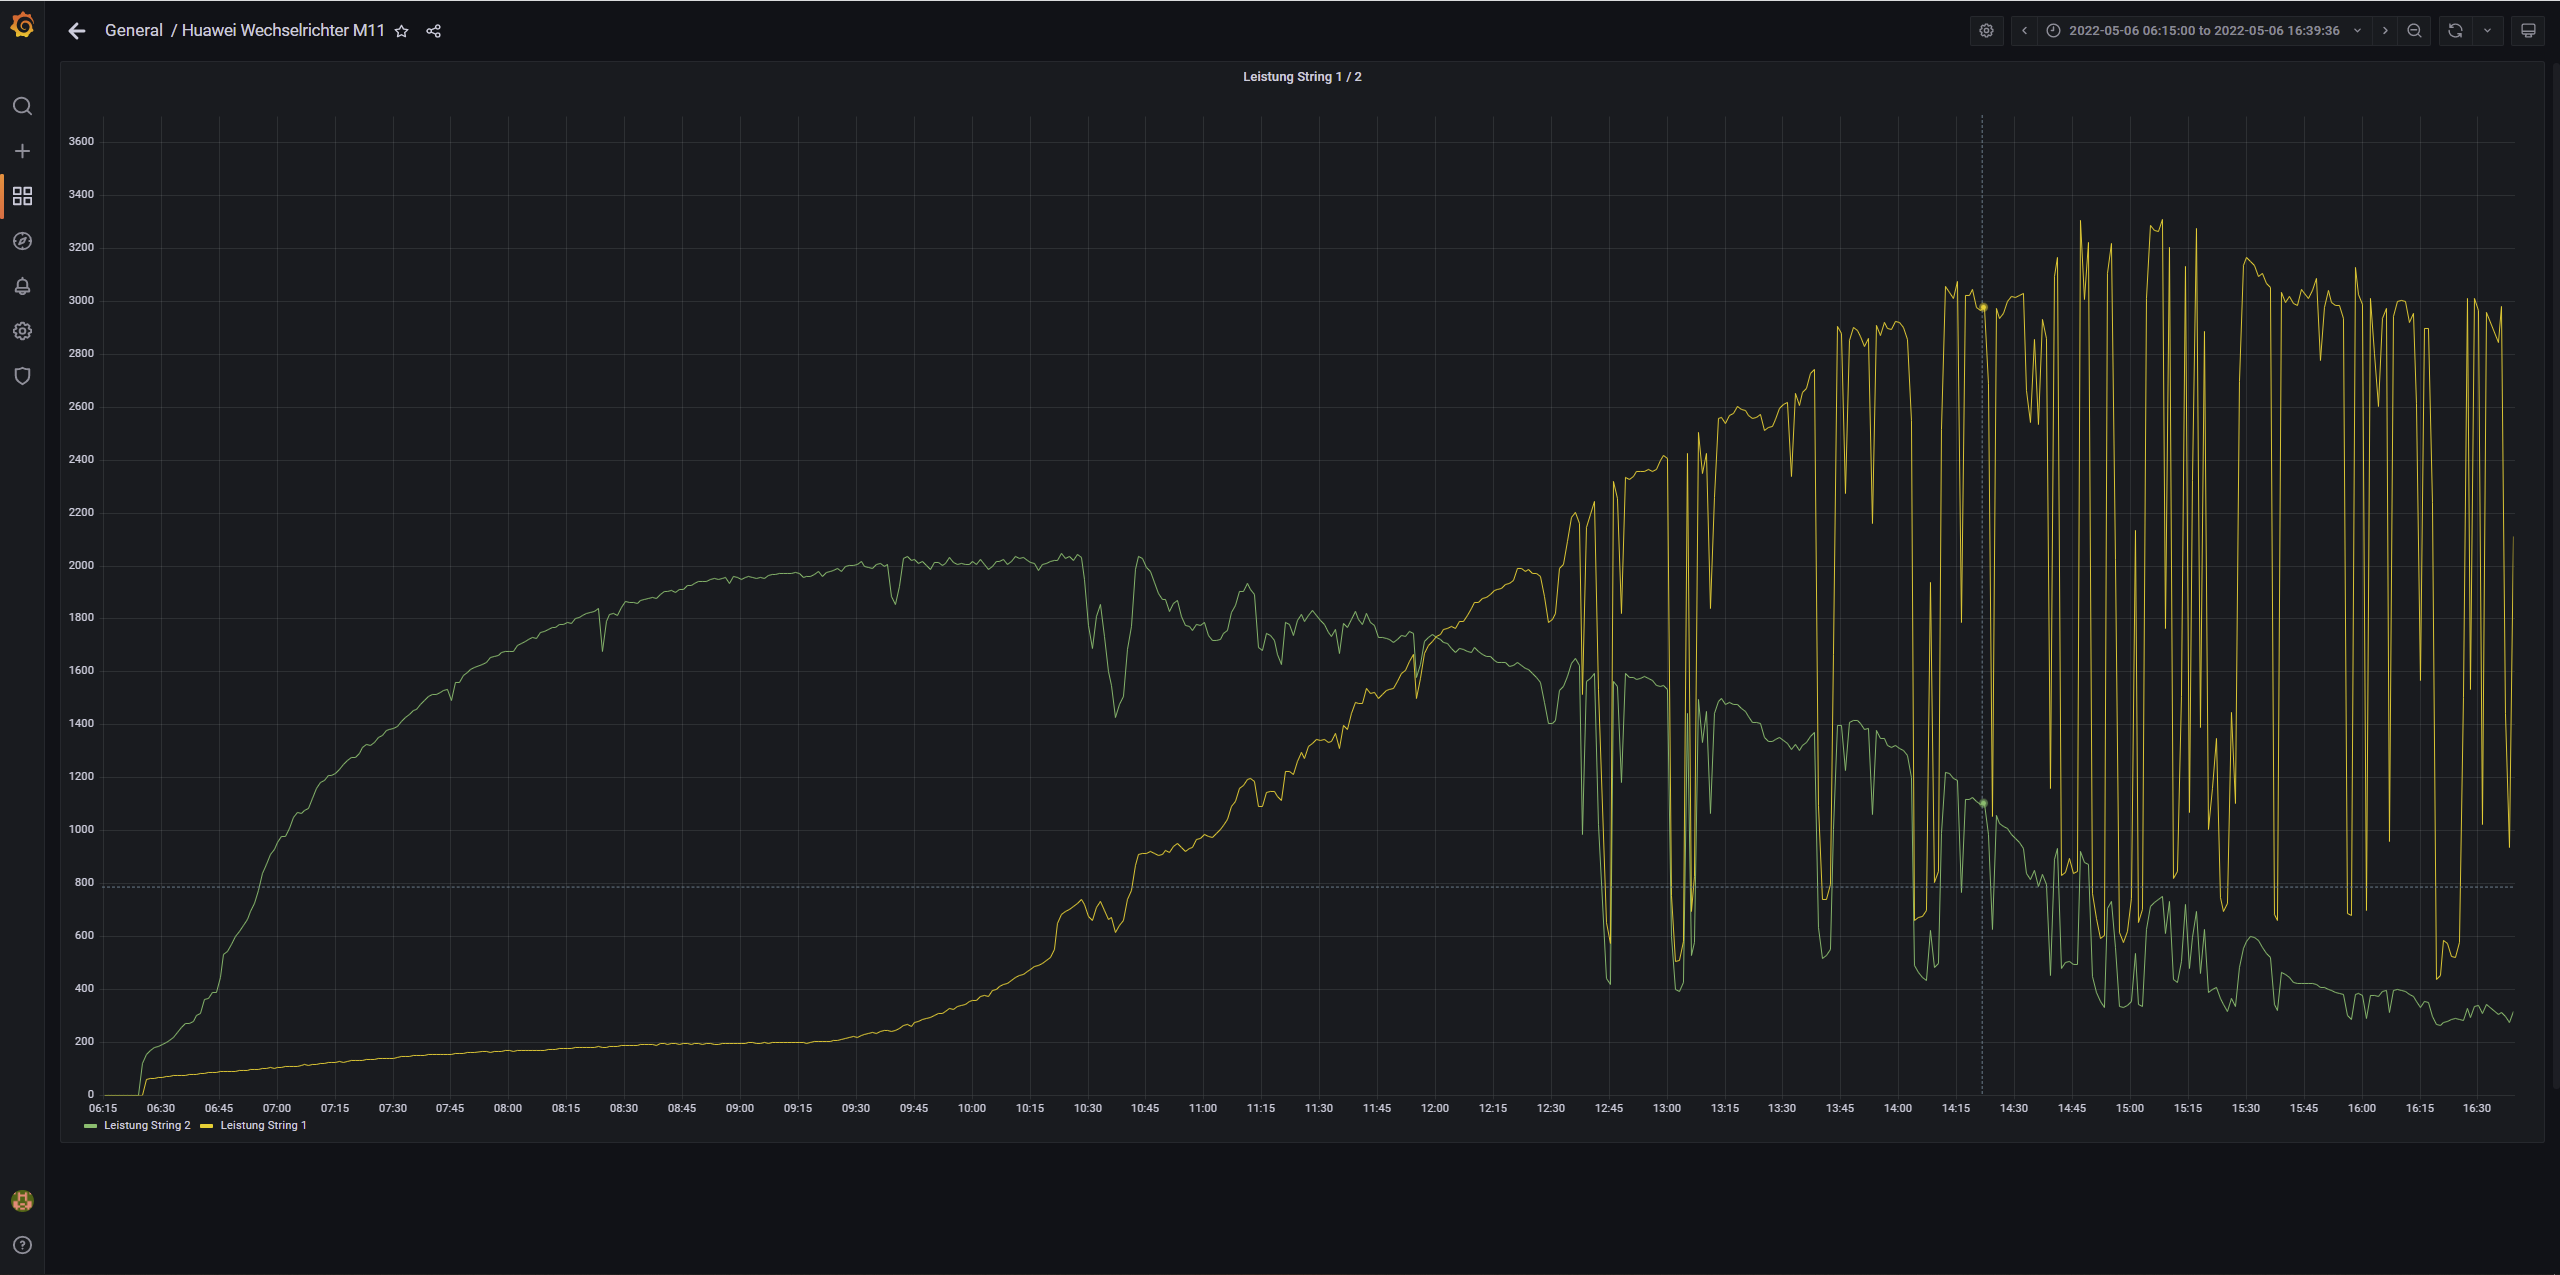2560x1275 pixels.
Task: Open the Explore compass icon
Action: pos(22,241)
